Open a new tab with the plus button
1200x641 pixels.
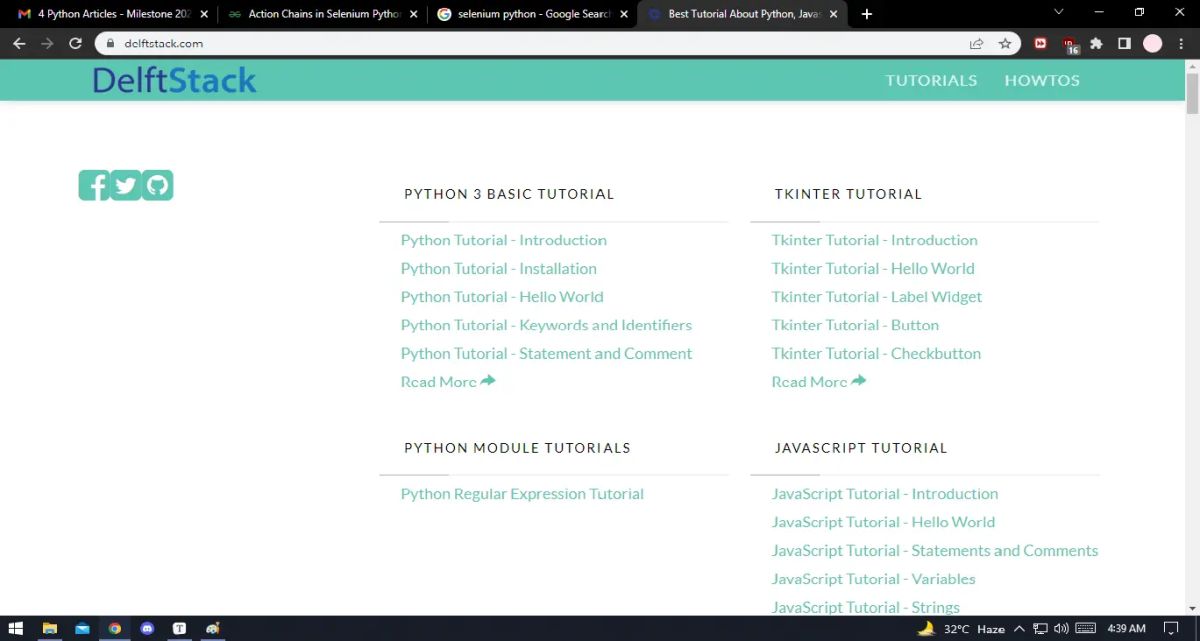867,14
